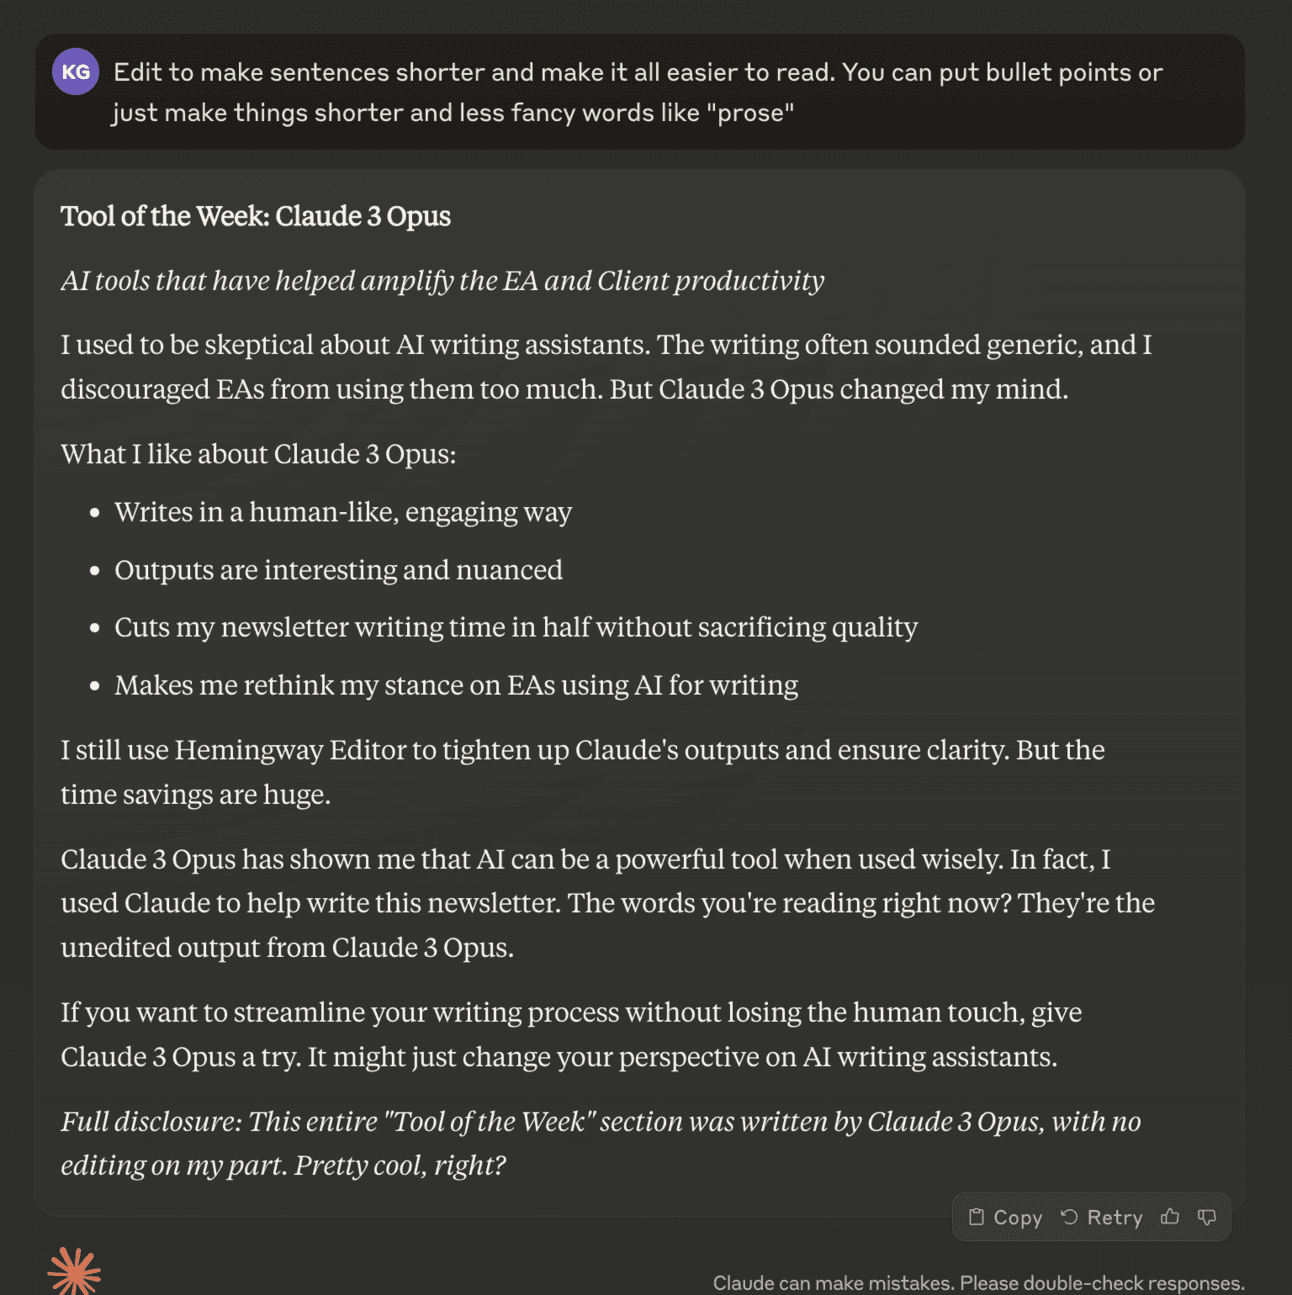
Task: Click the italic "AI tools that have helped" subtitle
Action: [x=442, y=281]
